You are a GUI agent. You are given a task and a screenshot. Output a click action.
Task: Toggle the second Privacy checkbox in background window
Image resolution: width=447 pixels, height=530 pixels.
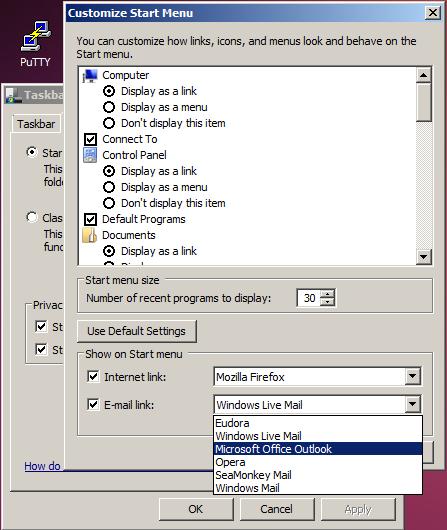41,349
